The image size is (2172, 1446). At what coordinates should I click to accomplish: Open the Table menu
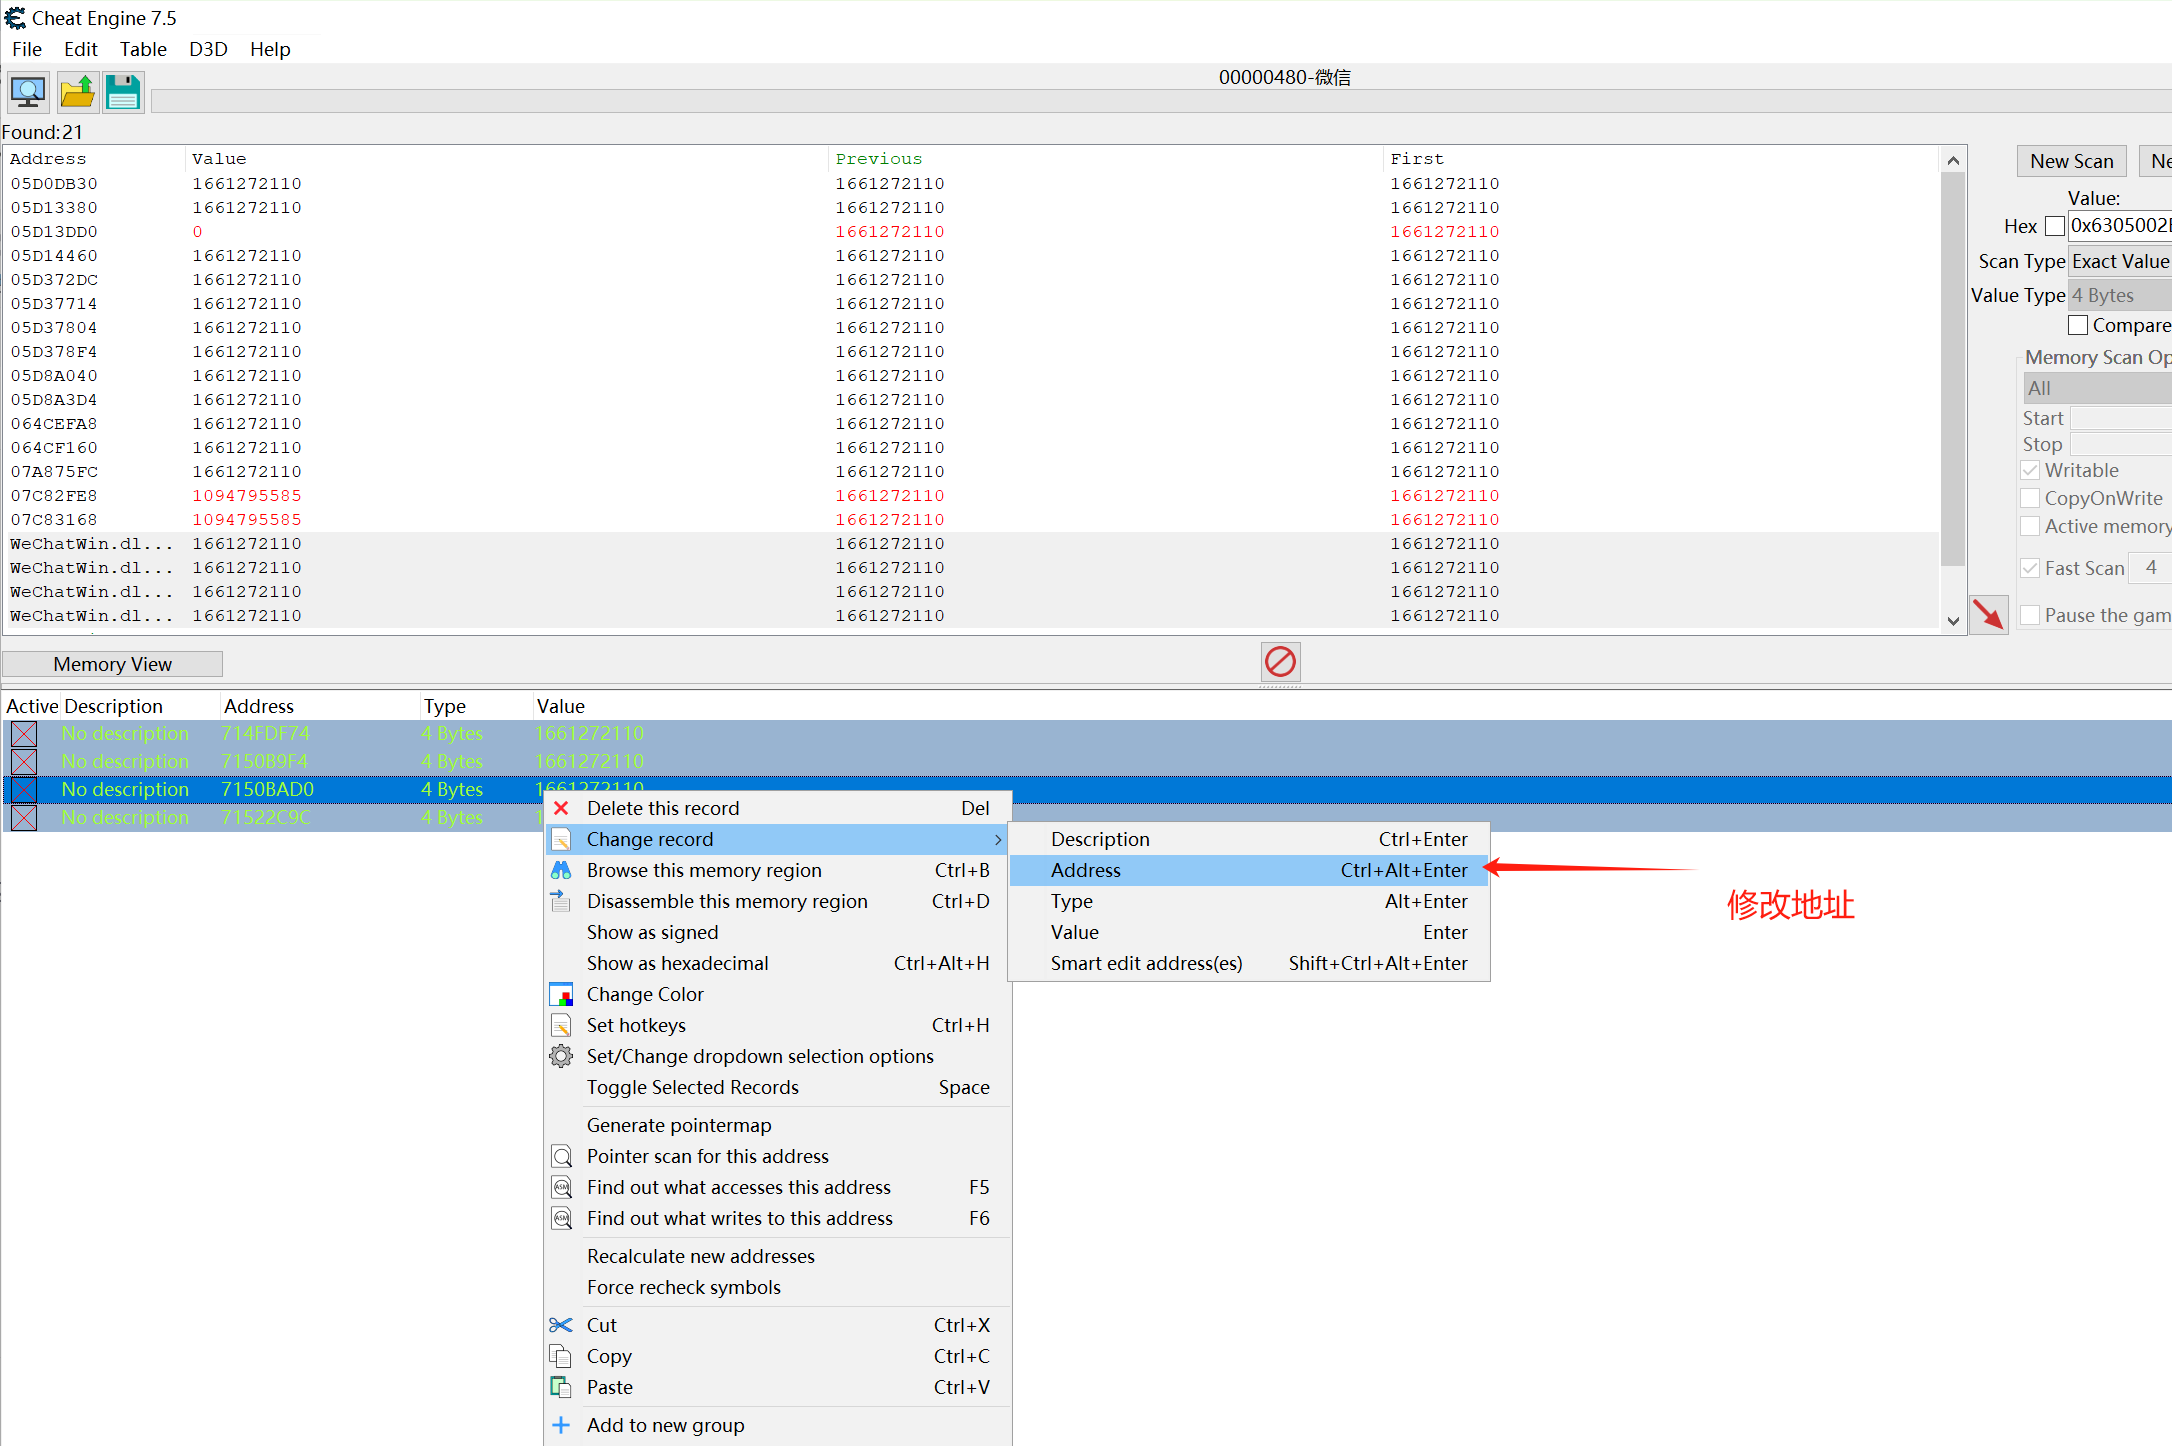(x=143, y=49)
